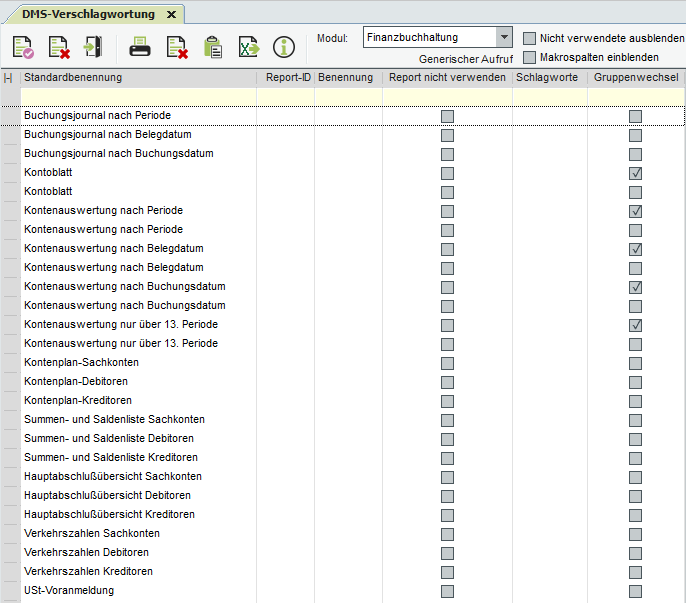Close the DMS-Verschlagwortung tab with its X
The height and width of the screenshot is (603, 686).
(172, 15)
